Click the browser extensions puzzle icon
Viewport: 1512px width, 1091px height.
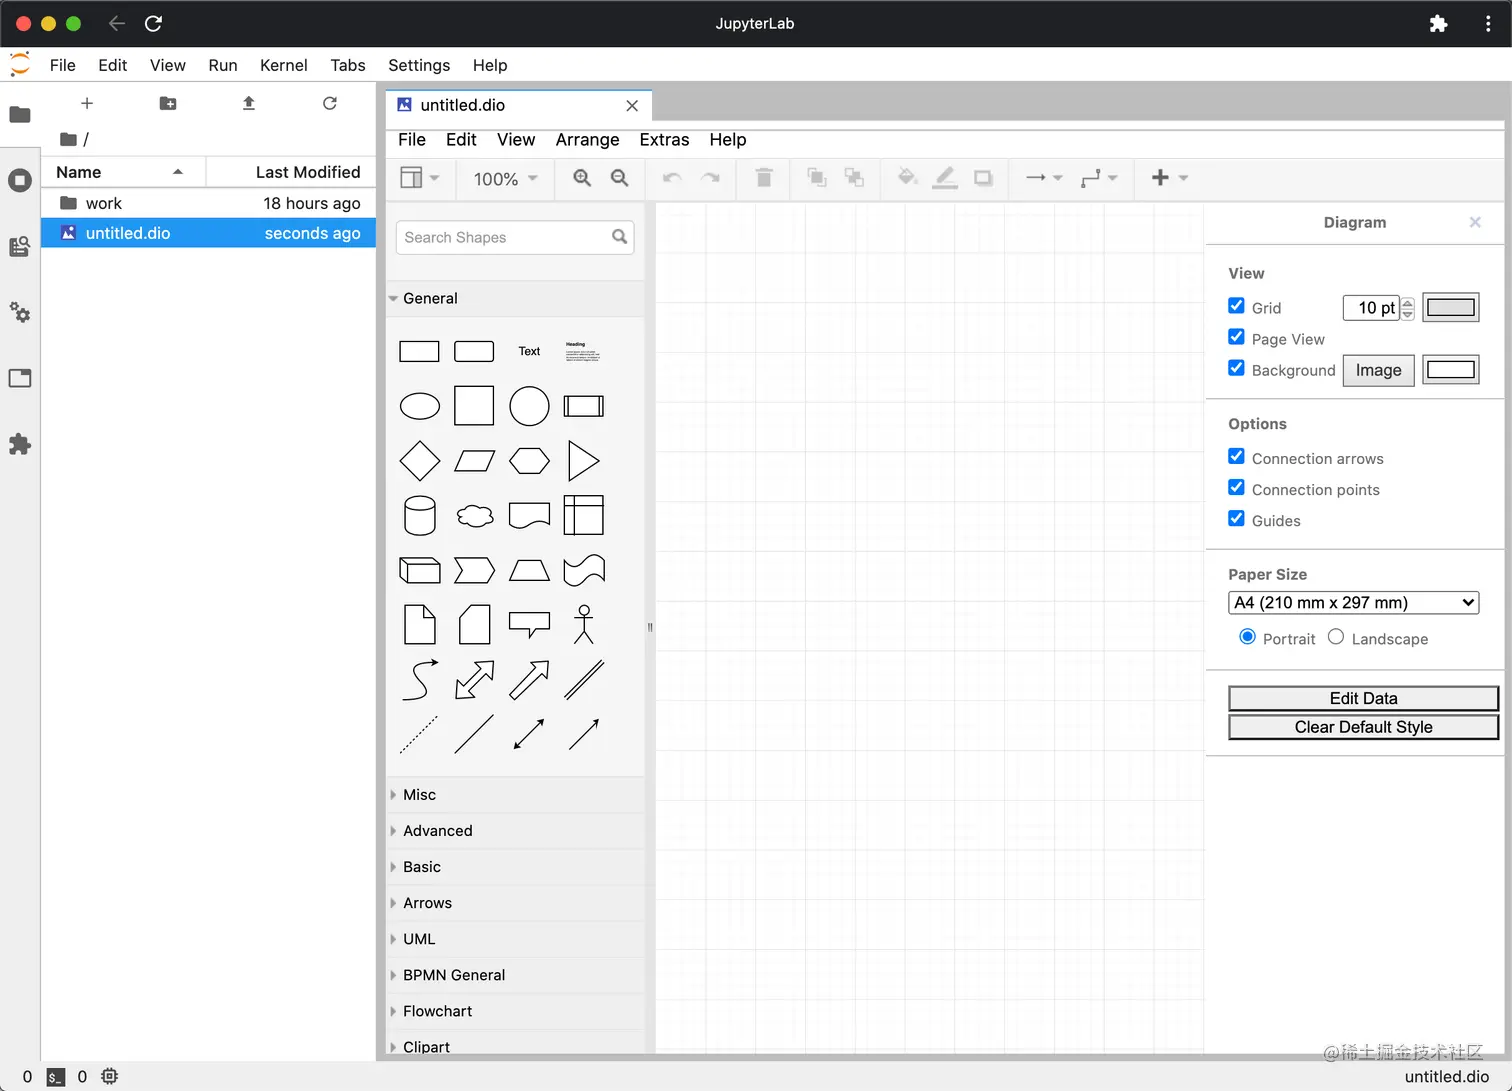1438,24
